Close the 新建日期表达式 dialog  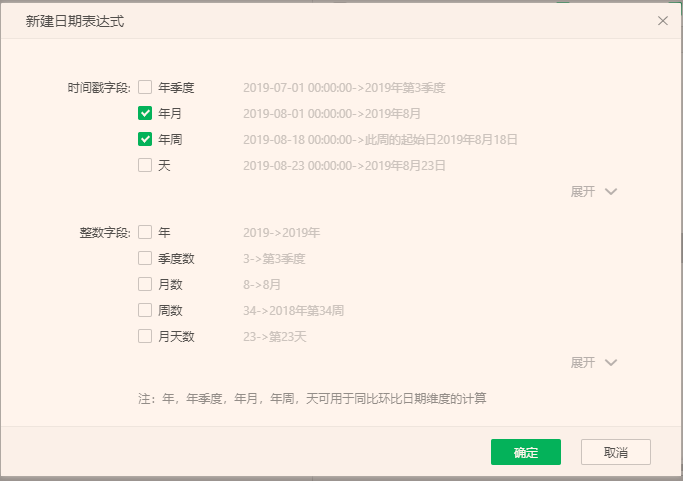(x=663, y=20)
